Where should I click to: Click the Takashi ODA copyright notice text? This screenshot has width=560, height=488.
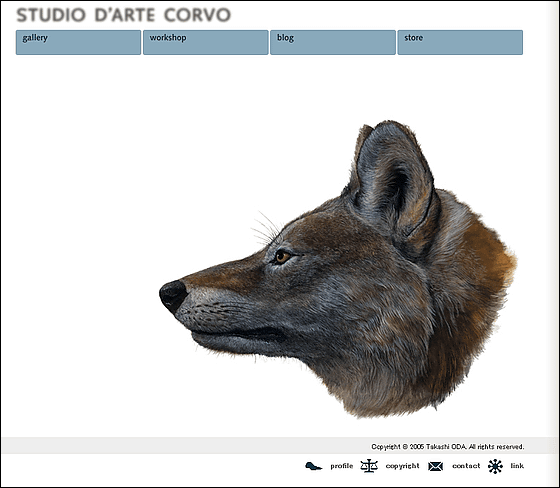(448, 447)
